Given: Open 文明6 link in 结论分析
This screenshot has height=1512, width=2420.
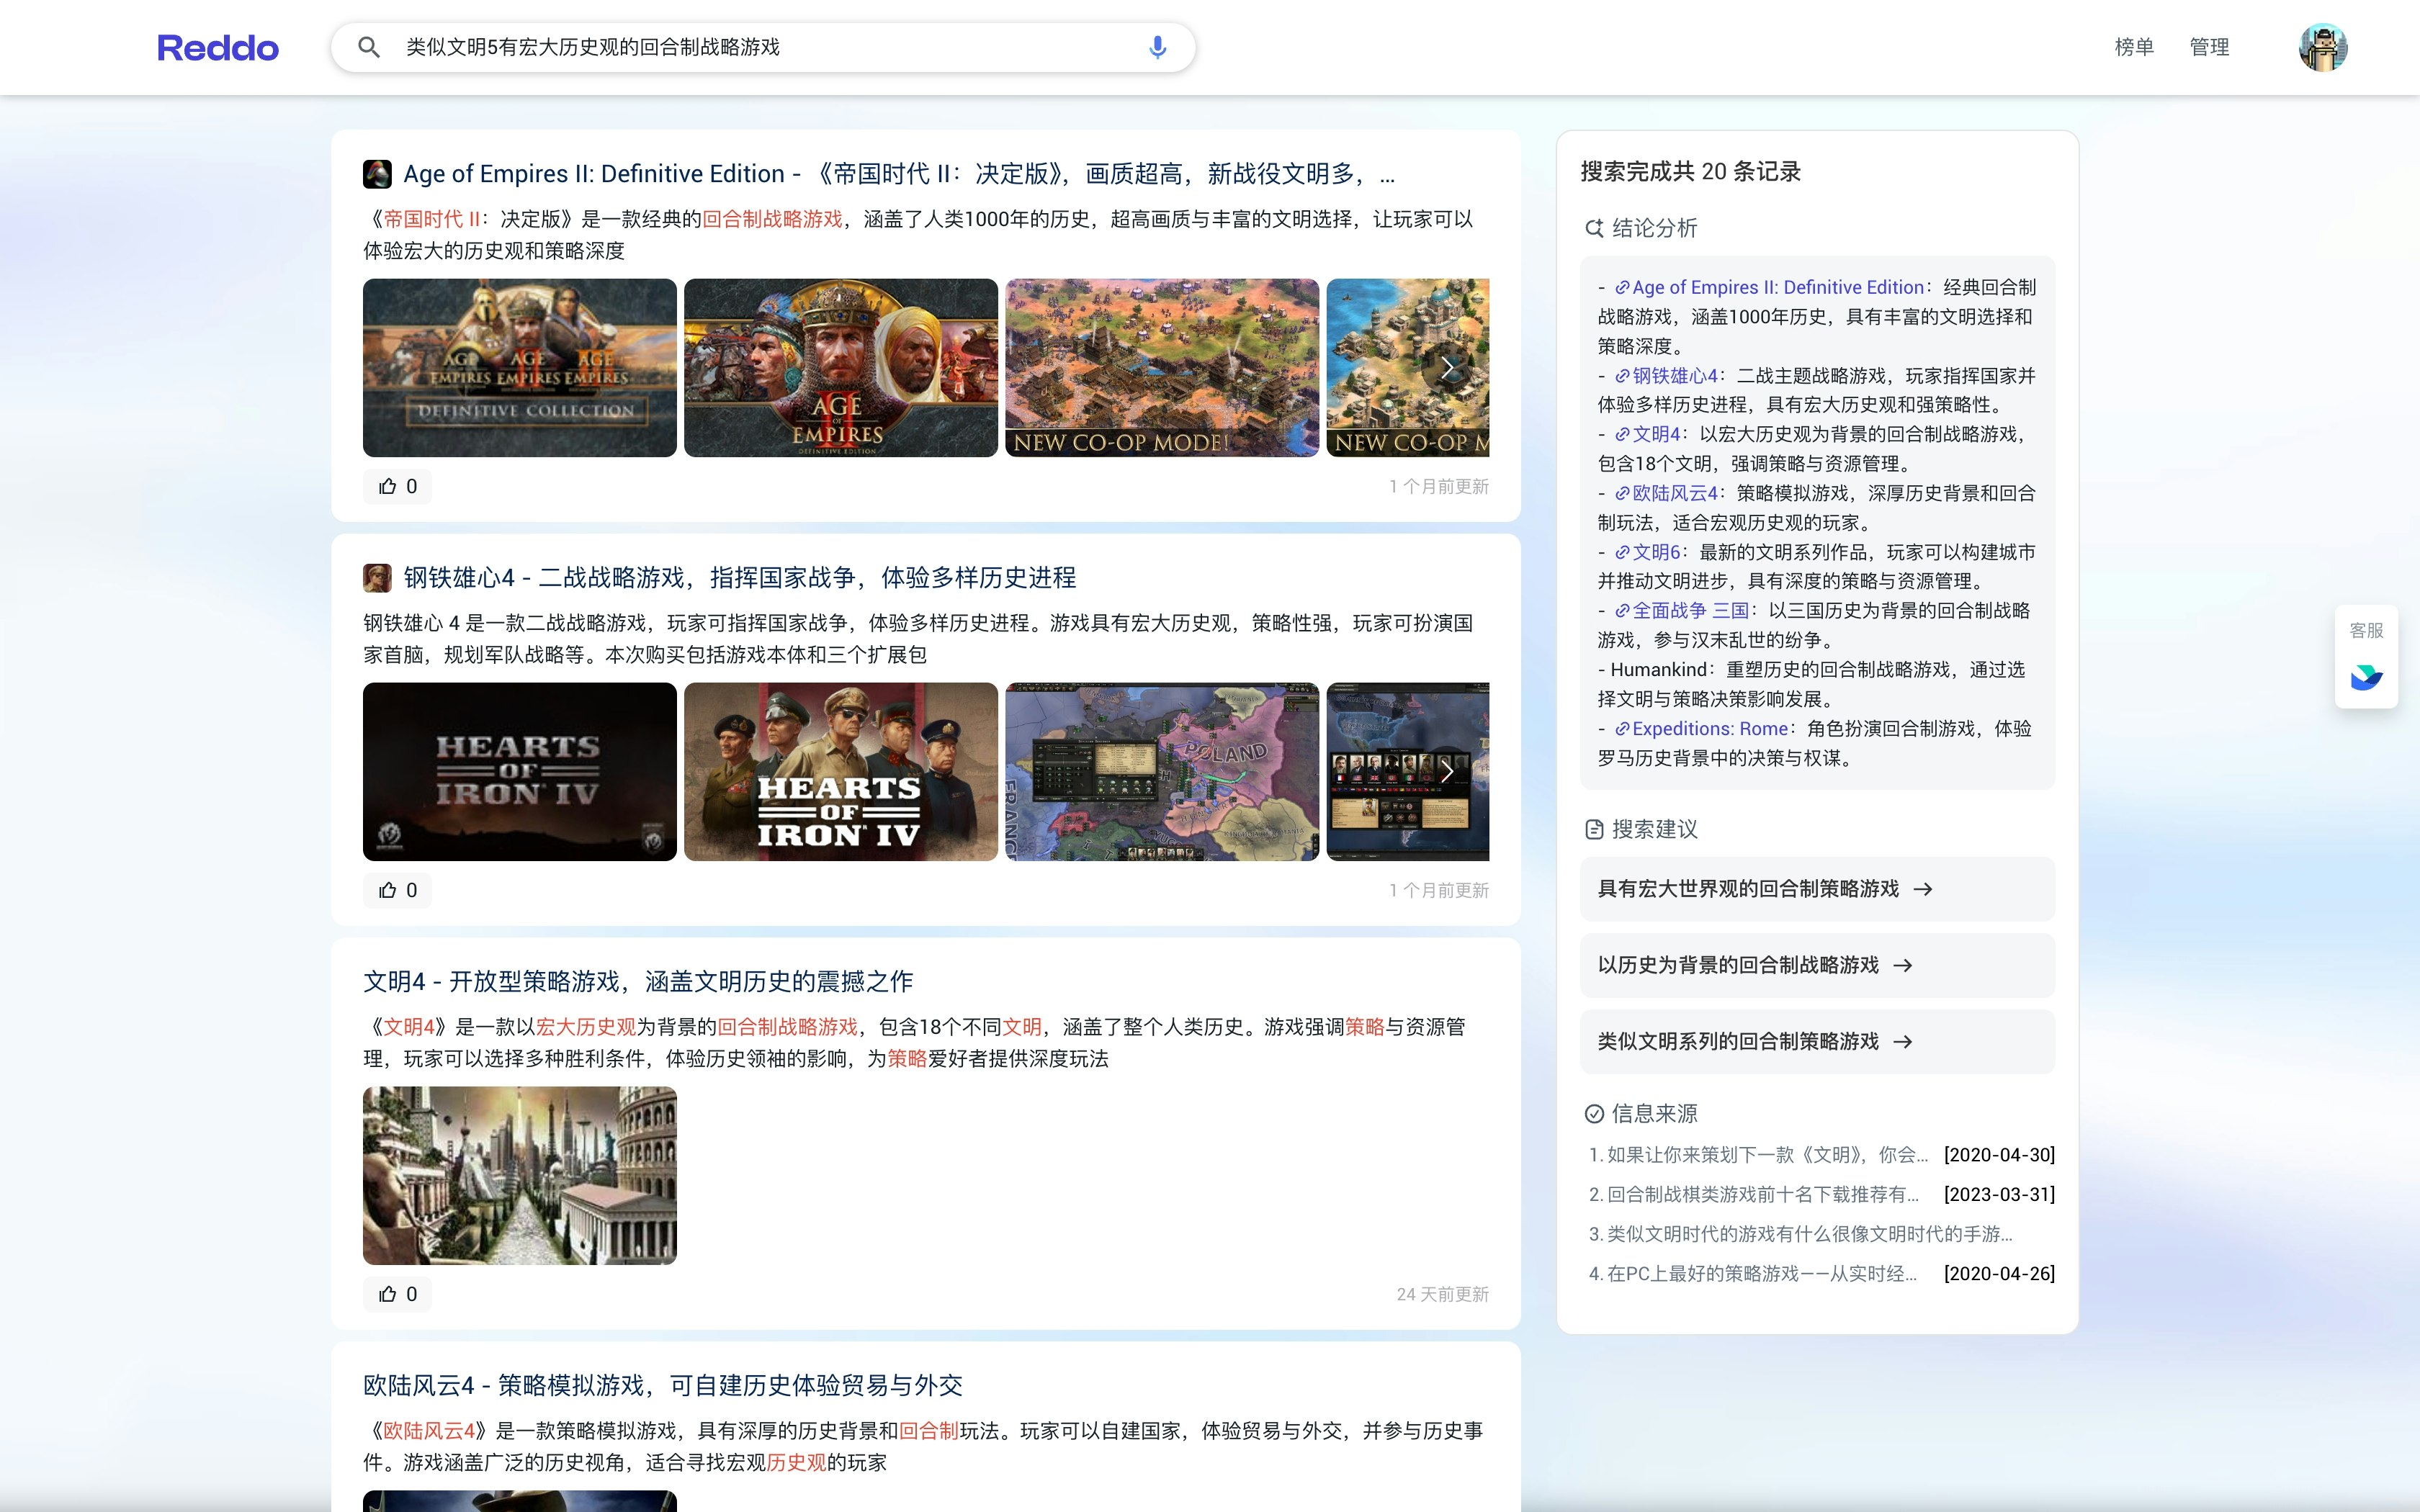Looking at the screenshot, I should (1648, 552).
